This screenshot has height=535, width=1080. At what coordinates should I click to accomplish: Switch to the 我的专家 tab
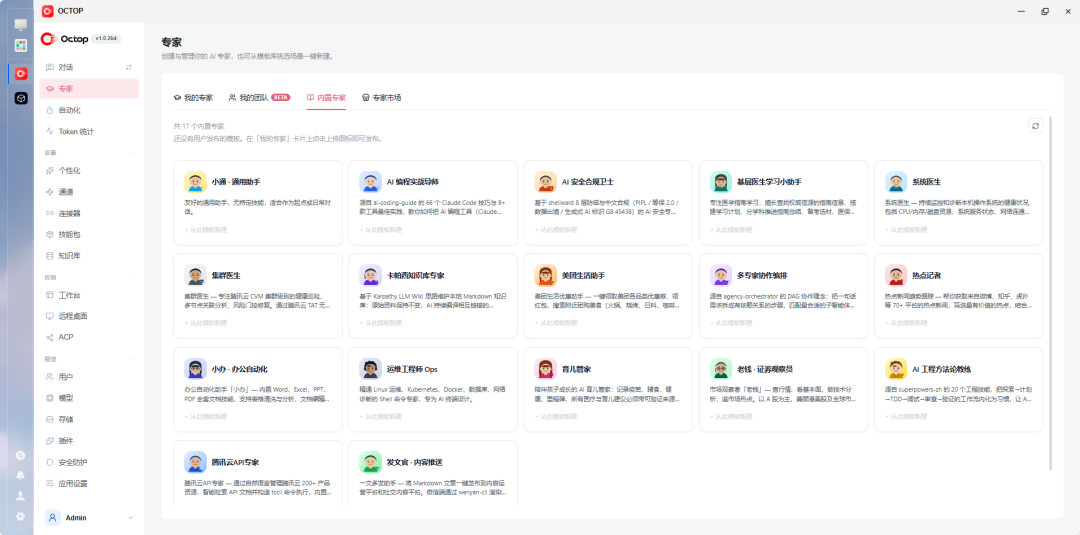tap(193, 98)
